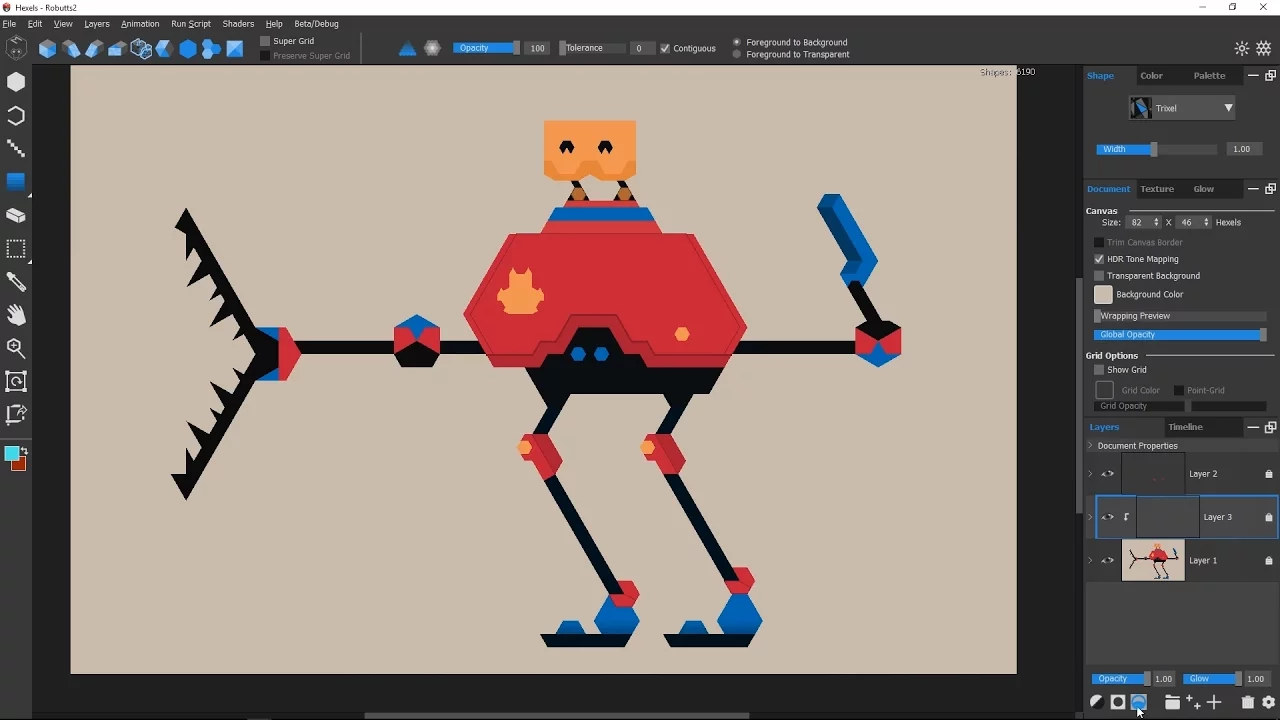Open the new layer group folder icon
Viewport: 1280px width, 720px height.
1172,703
